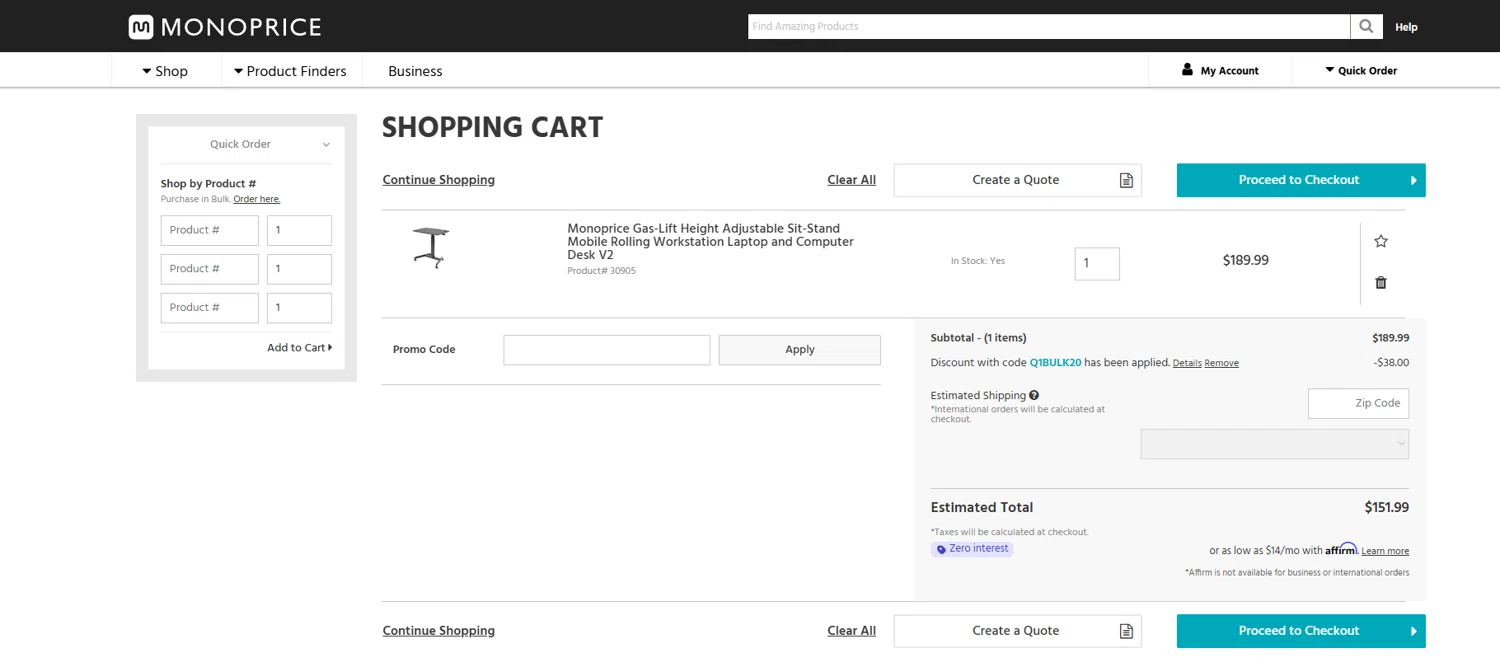Expand the Product Finders menu

(x=290, y=71)
